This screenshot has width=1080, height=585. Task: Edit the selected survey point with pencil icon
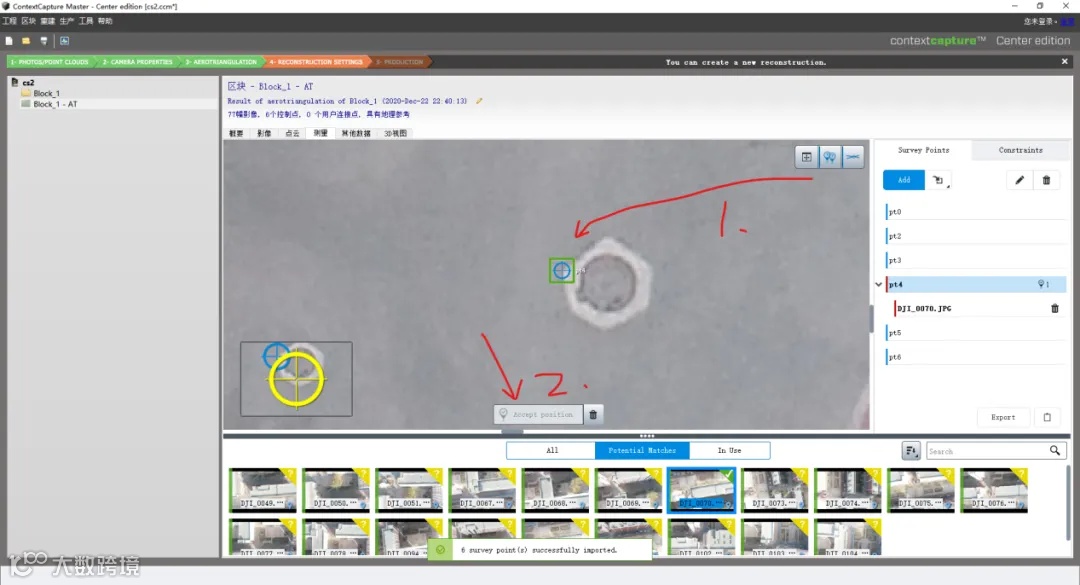1019,181
